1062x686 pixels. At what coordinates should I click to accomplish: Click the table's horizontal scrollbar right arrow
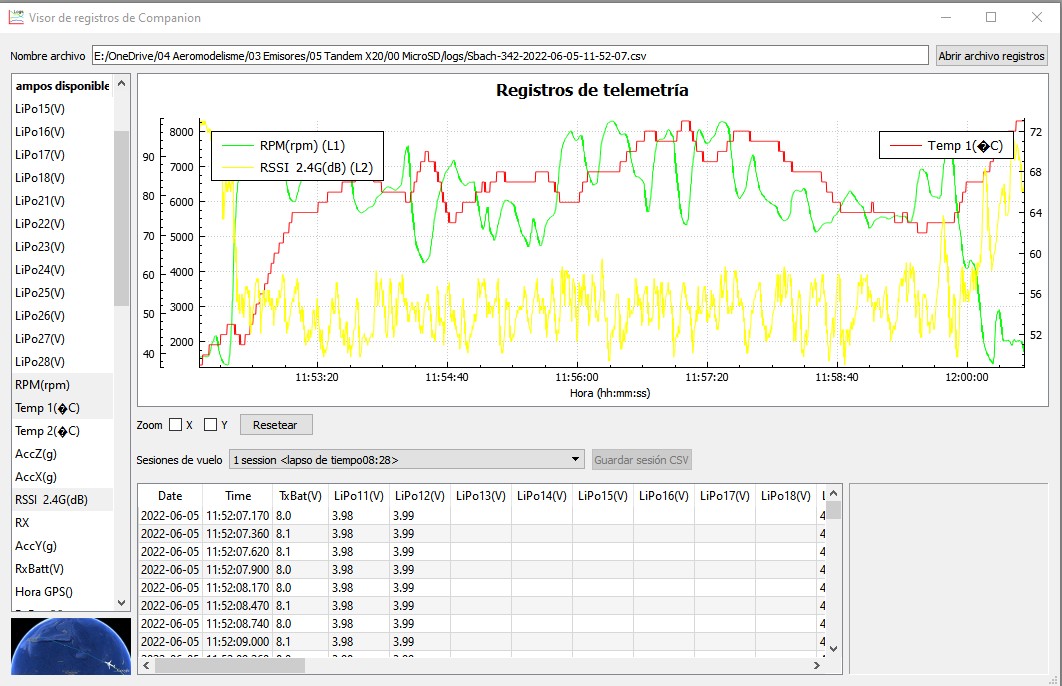[817, 665]
